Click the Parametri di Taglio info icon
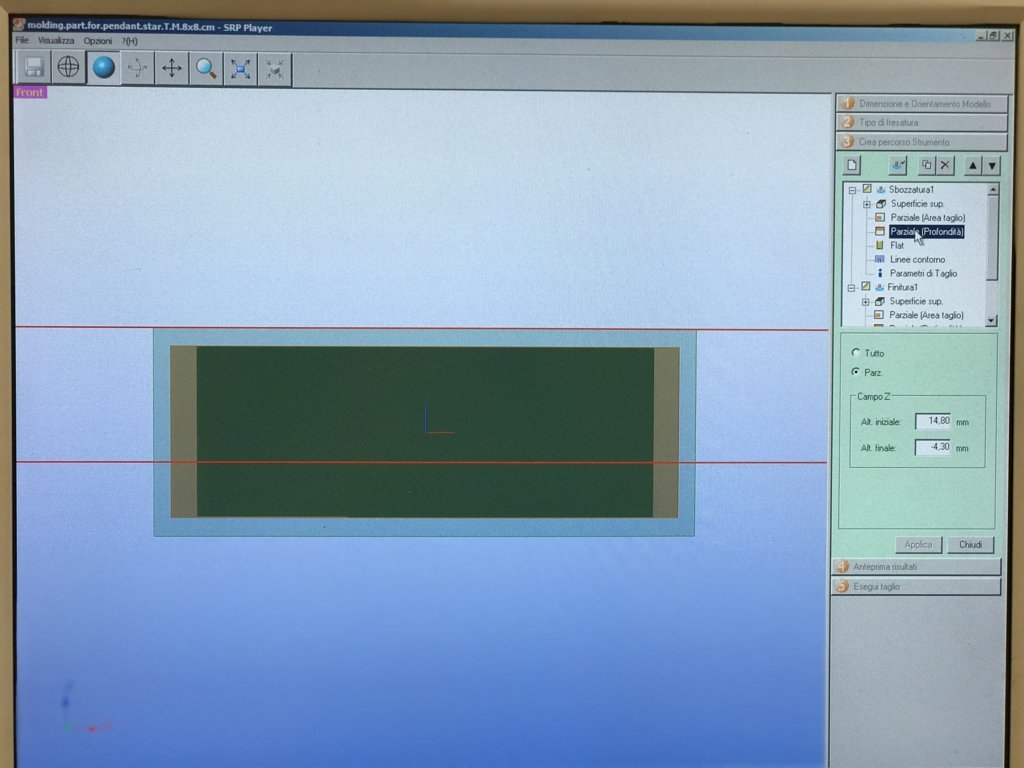The height and width of the screenshot is (768, 1024). (x=880, y=273)
